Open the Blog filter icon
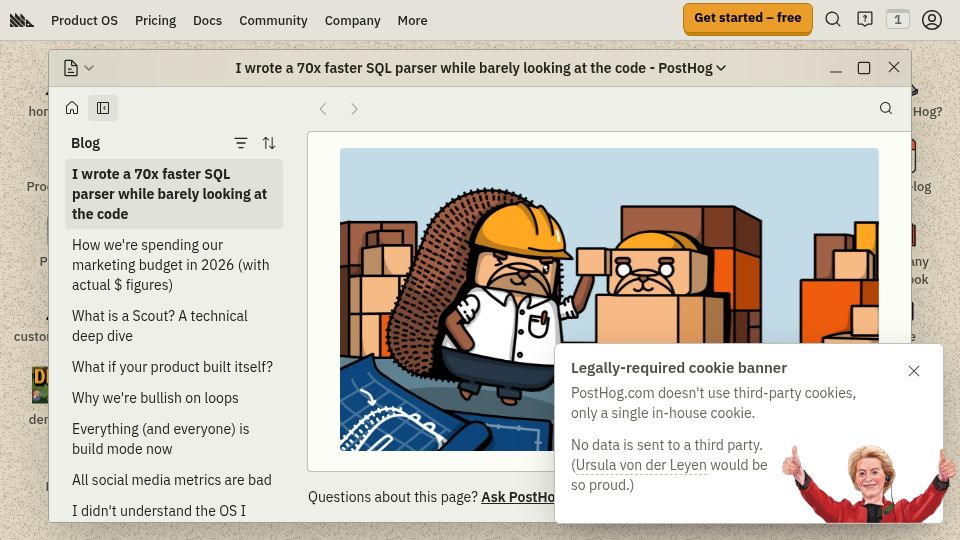 tap(241, 143)
